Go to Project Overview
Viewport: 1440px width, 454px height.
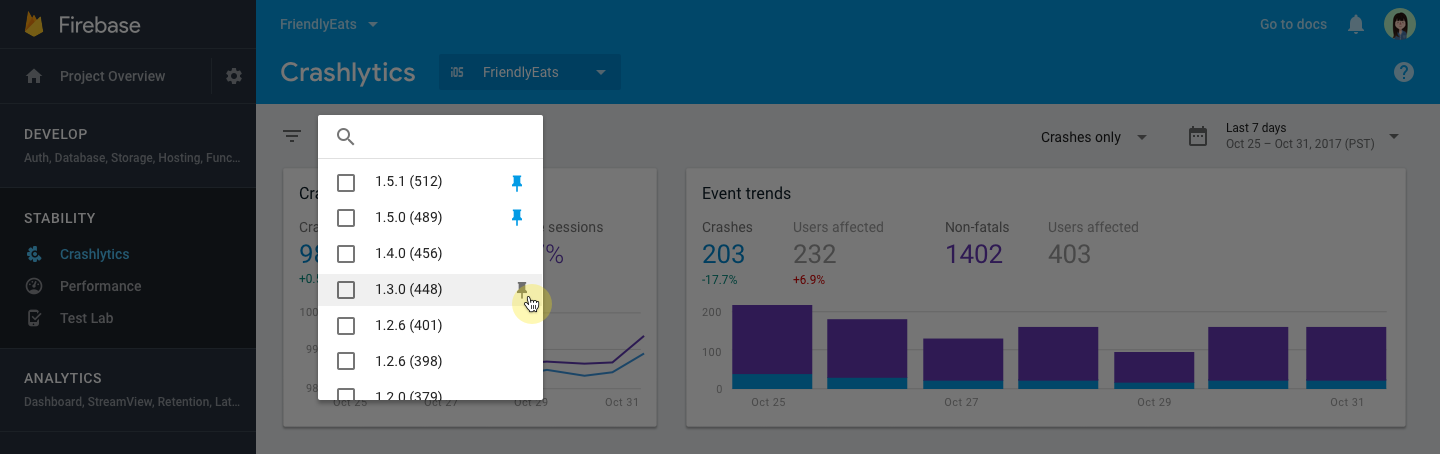coord(112,76)
